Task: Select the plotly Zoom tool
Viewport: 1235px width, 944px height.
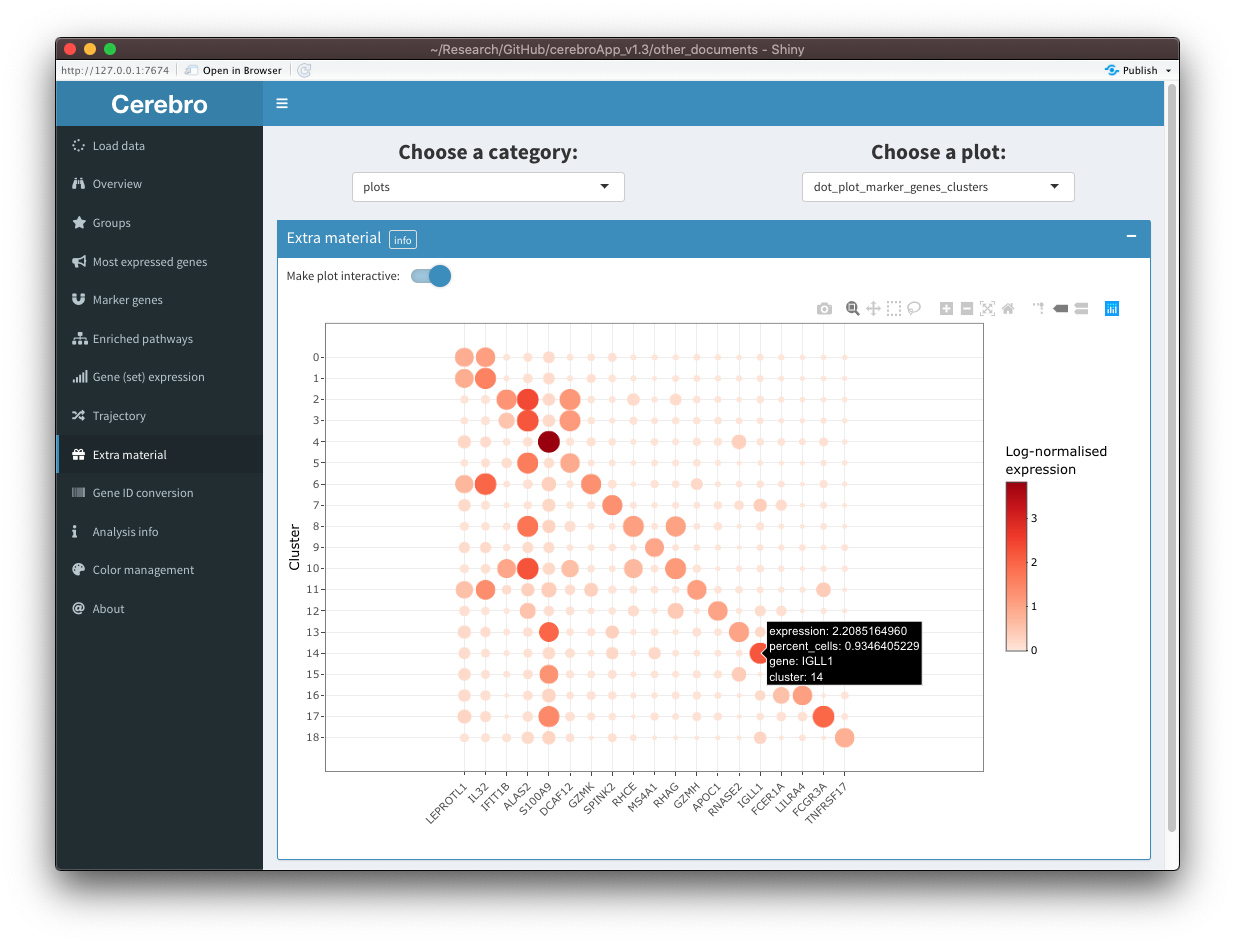Action: coord(853,309)
